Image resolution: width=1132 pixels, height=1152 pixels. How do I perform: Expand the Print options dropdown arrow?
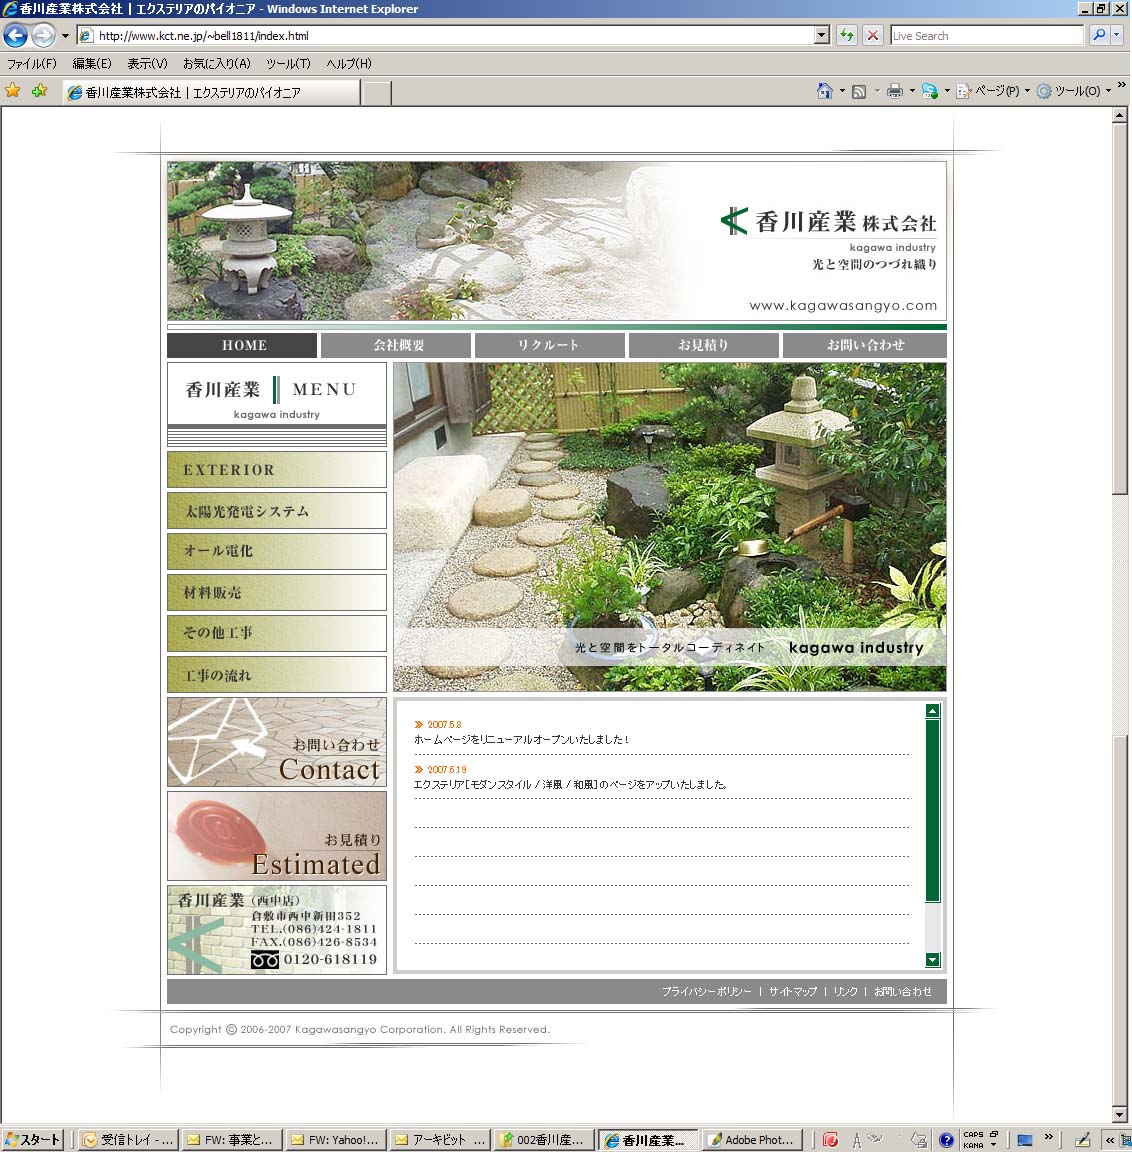tap(912, 91)
